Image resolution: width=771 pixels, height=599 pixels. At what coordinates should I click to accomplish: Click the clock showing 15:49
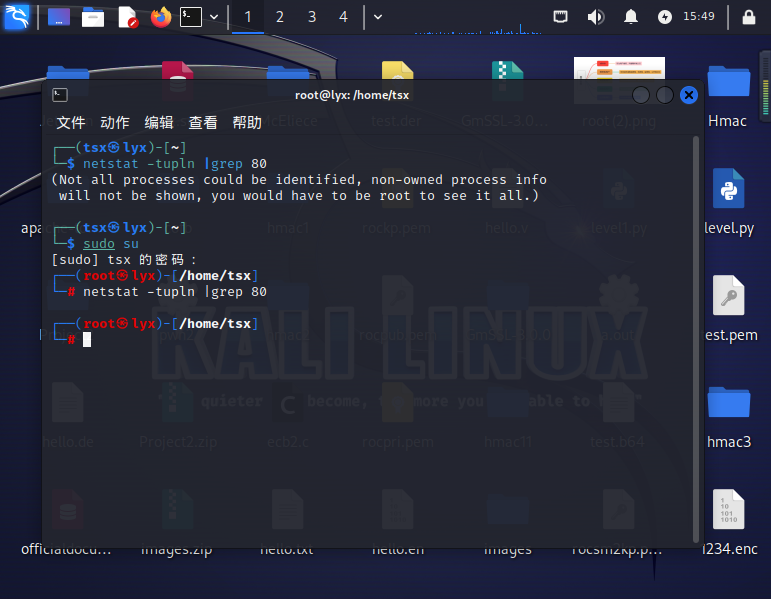point(699,17)
